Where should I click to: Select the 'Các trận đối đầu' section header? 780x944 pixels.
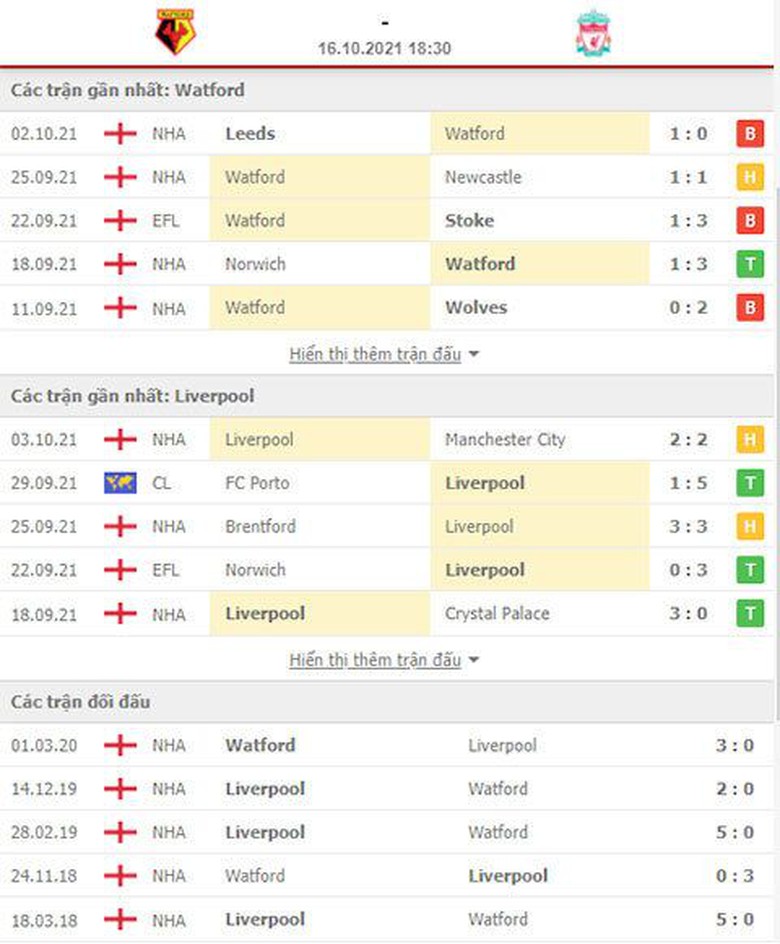tap(81, 702)
